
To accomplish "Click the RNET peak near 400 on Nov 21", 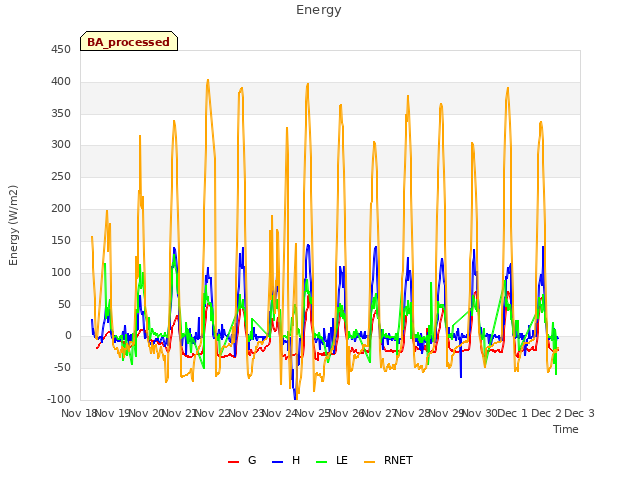I will (x=208, y=80).
